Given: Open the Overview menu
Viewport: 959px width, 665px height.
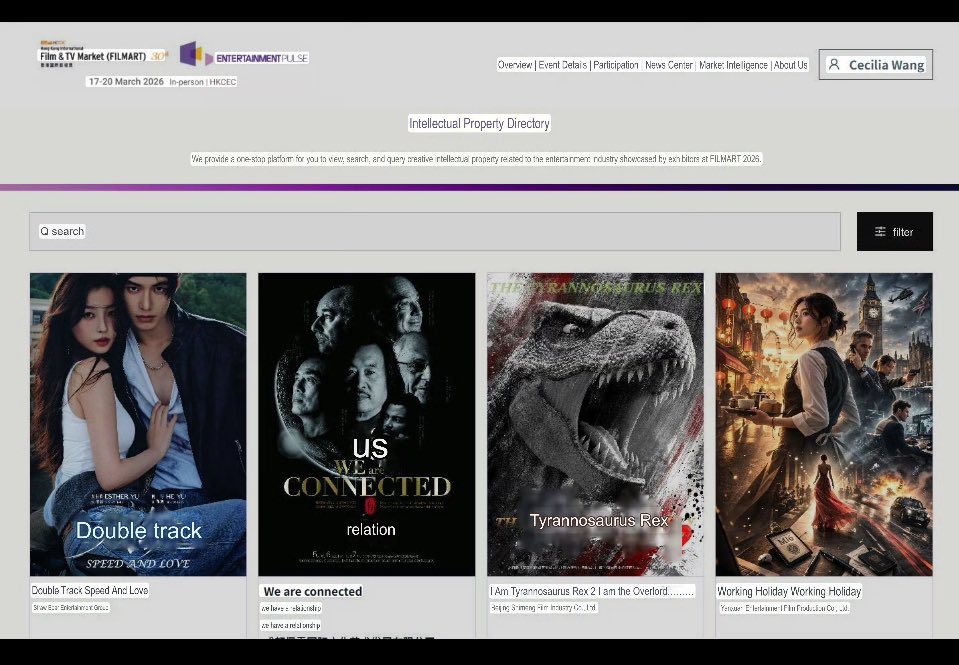Looking at the screenshot, I should click(x=515, y=65).
